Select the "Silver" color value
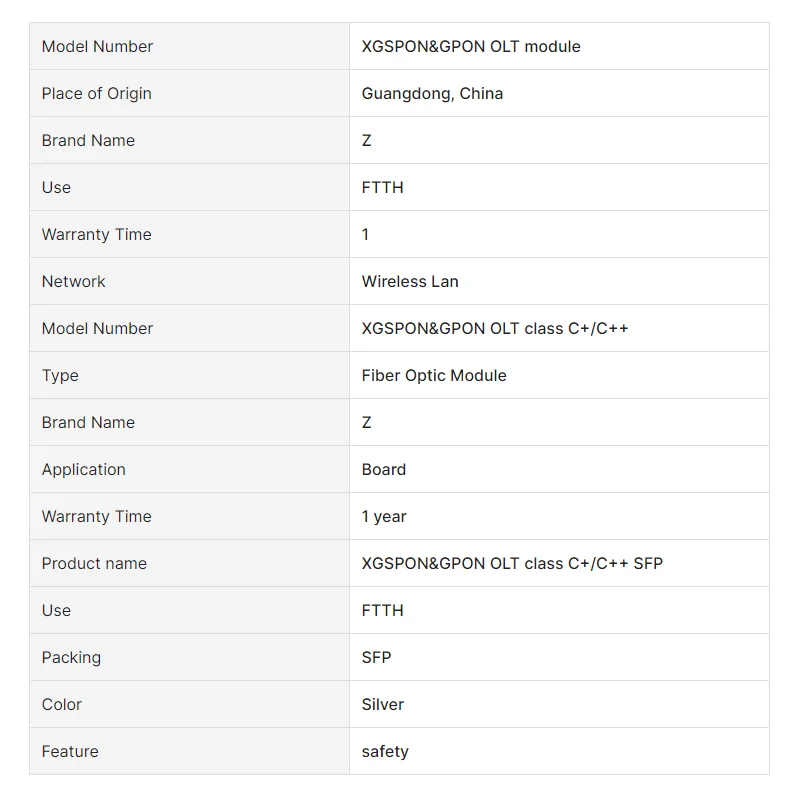Viewport: 808px width, 785px height. tap(383, 704)
